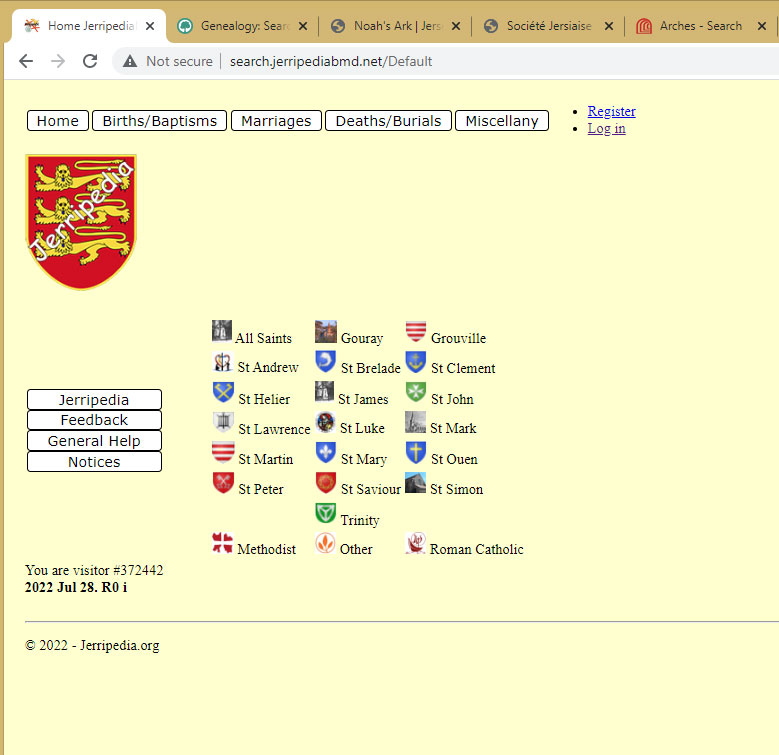
Task: Go back using the browser back arrow
Action: pos(26,61)
